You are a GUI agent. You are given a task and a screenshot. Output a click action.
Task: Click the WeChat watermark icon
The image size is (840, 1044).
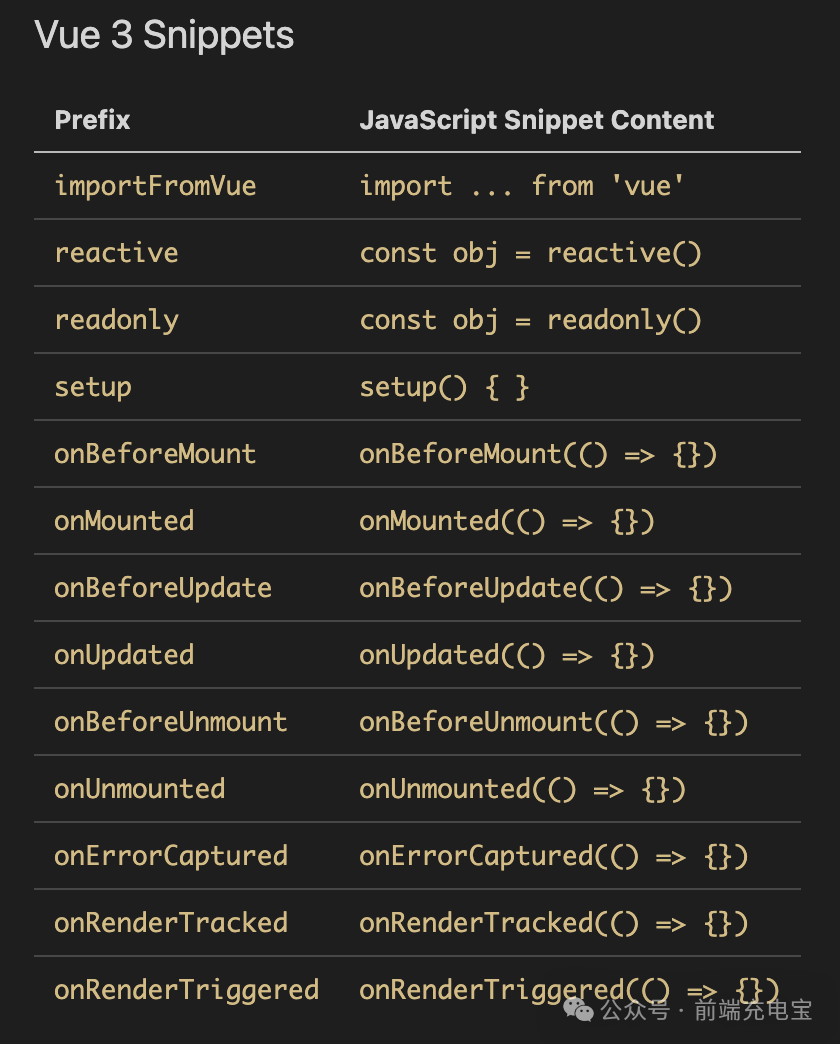(578, 1011)
